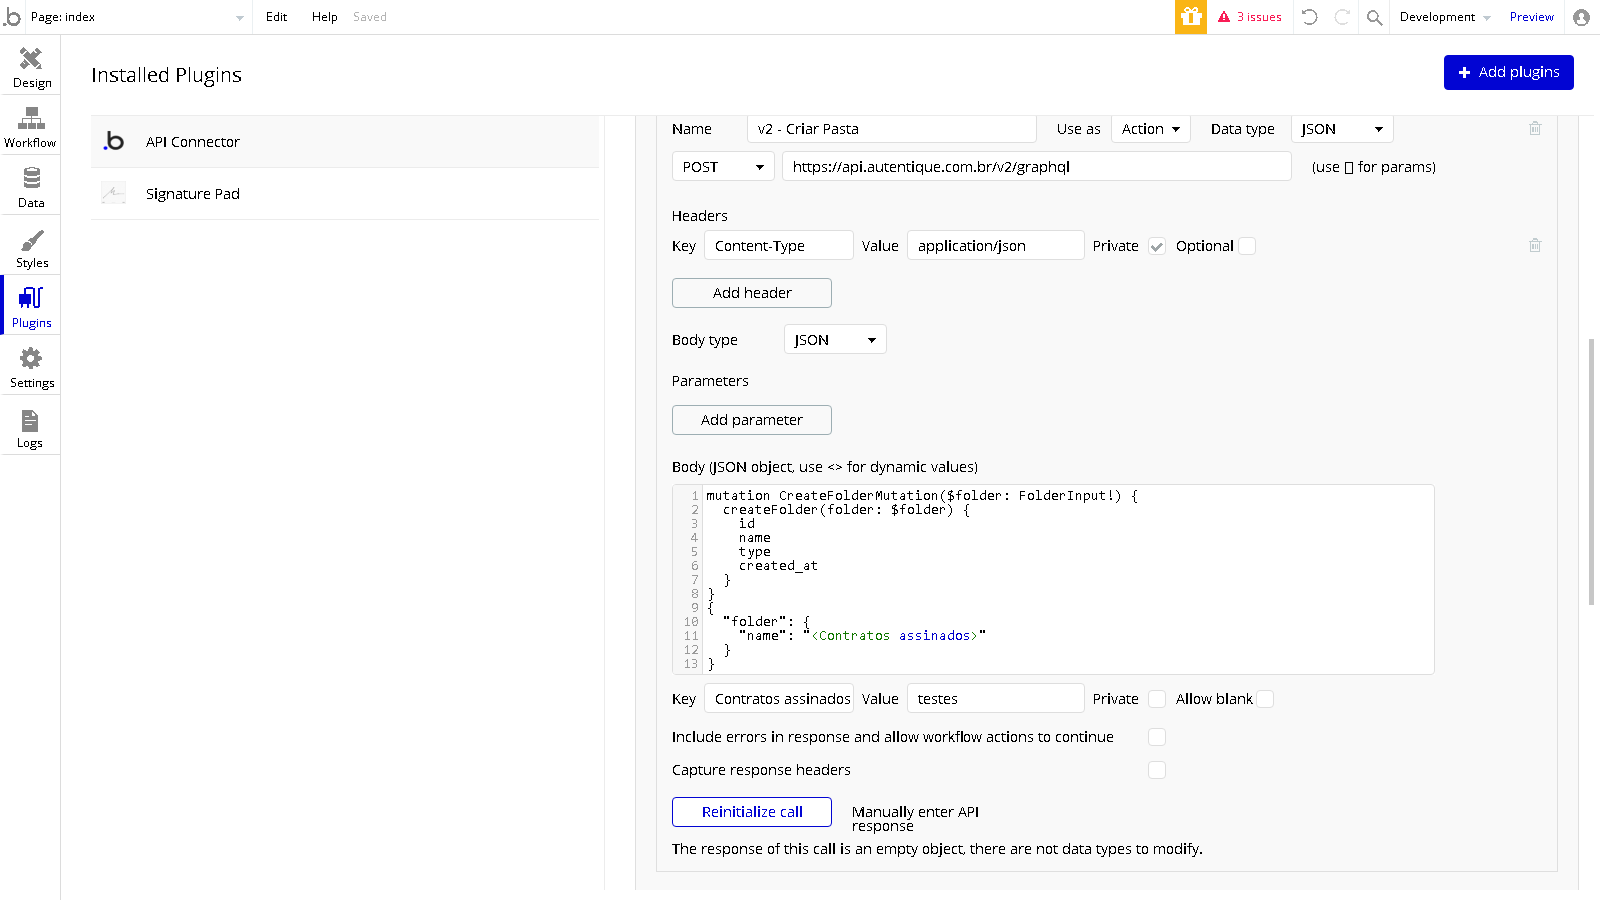Click the redo arrow icon
The image size is (1600, 900).
pos(1342,17)
